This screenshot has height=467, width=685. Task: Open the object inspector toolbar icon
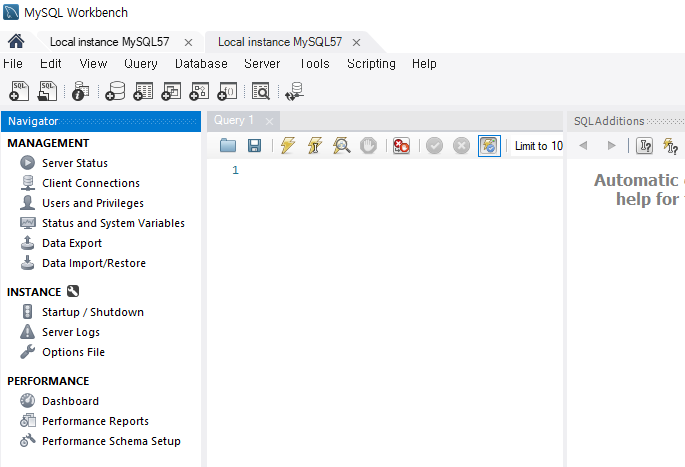pos(80,91)
